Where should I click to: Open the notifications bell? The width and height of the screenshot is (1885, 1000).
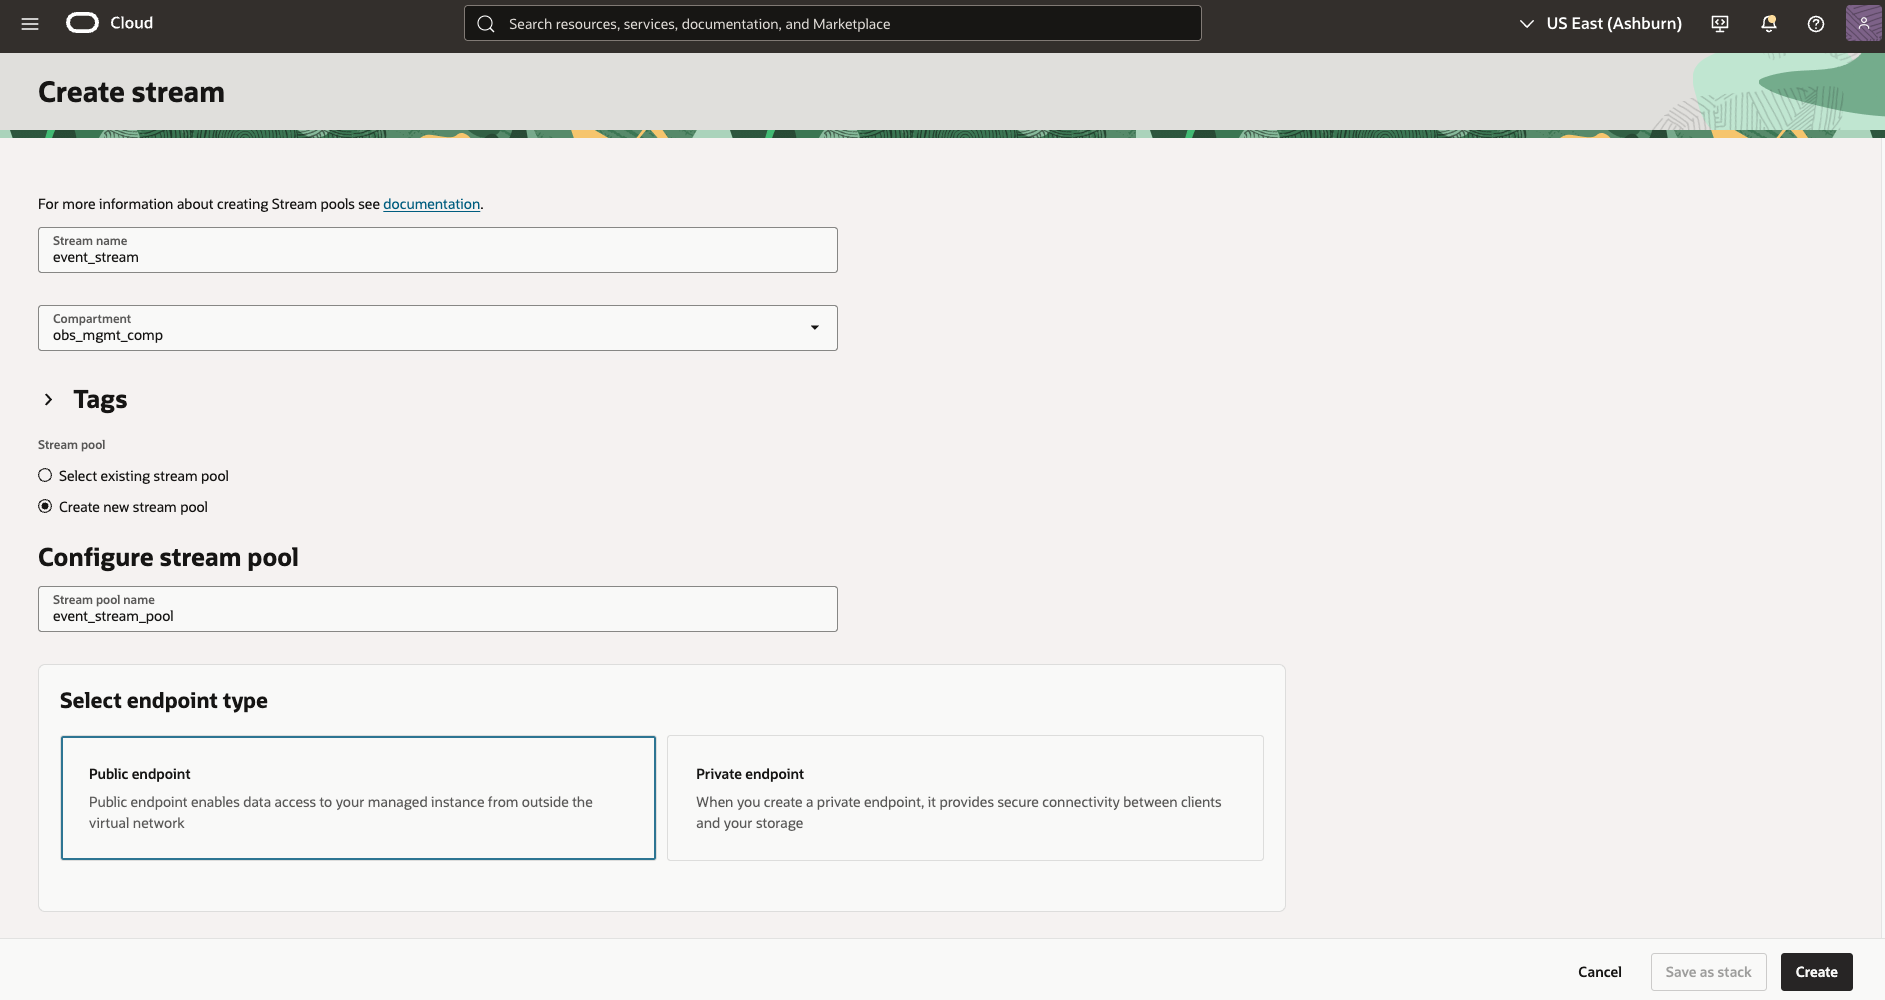tap(1768, 23)
